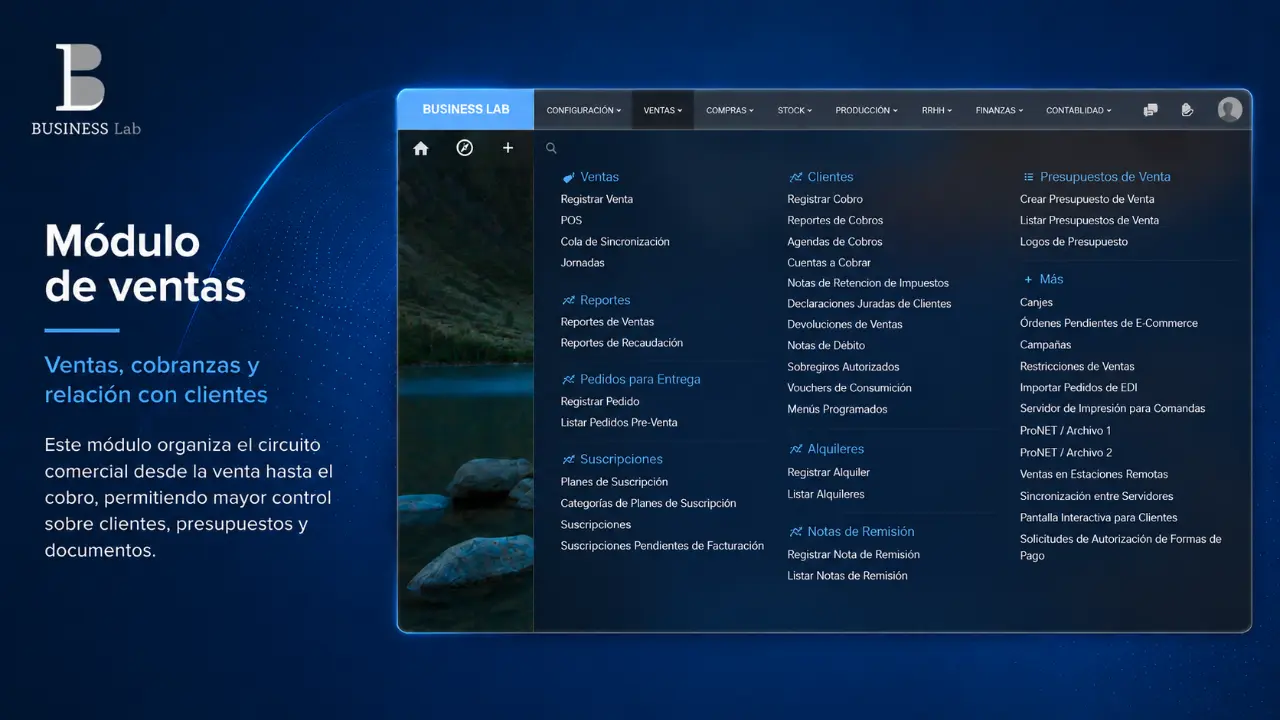Open Servidor de Impresión para Comandas
The height and width of the screenshot is (720, 1280).
[1113, 408]
